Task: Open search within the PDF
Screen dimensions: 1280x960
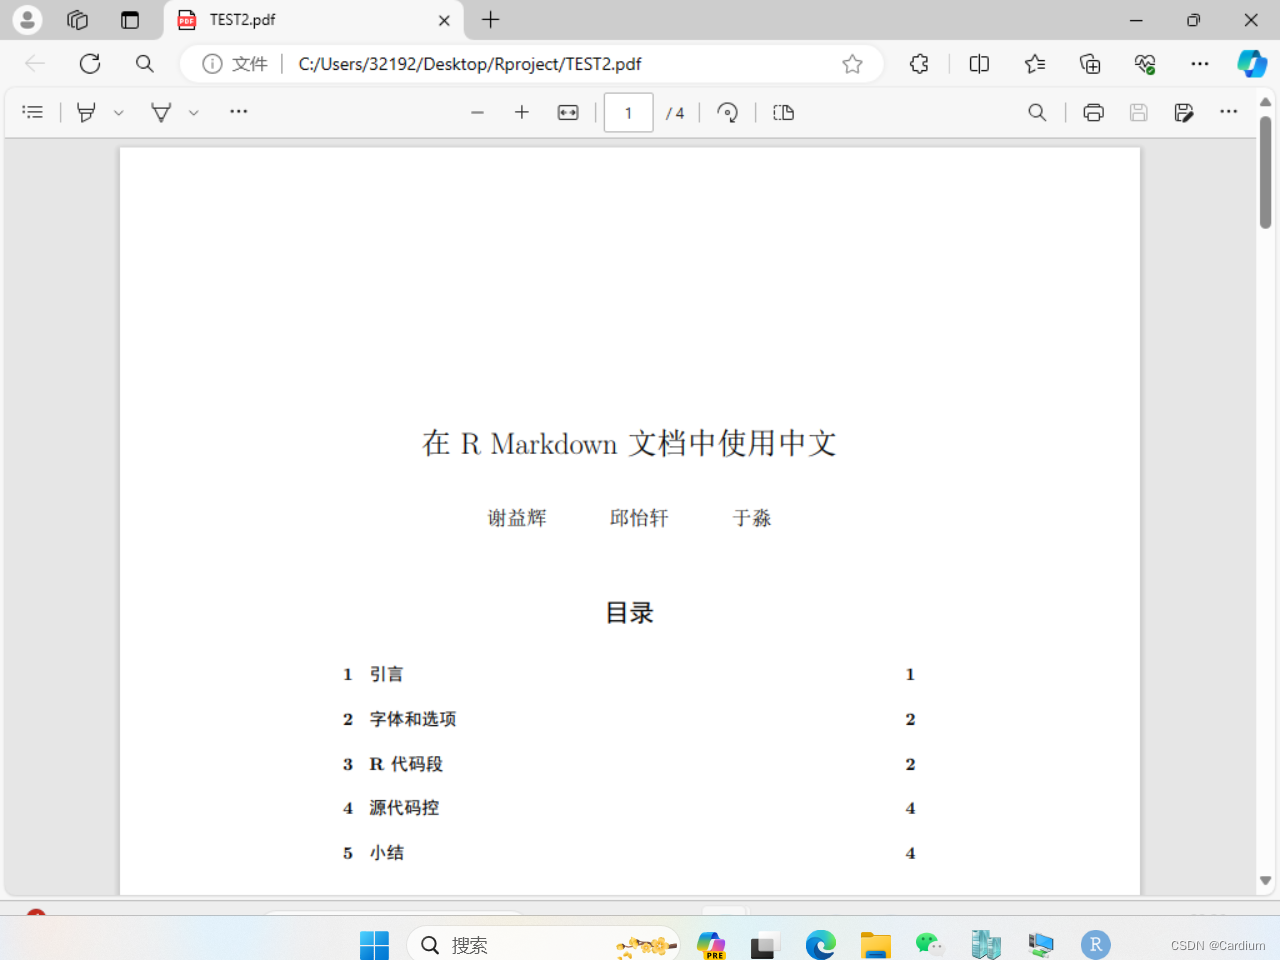Action: tap(1037, 112)
